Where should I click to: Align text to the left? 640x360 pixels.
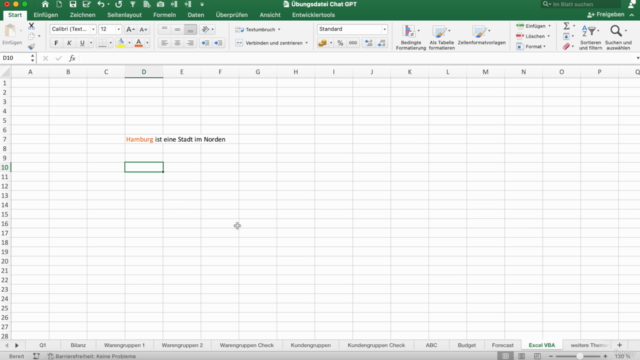(164, 43)
